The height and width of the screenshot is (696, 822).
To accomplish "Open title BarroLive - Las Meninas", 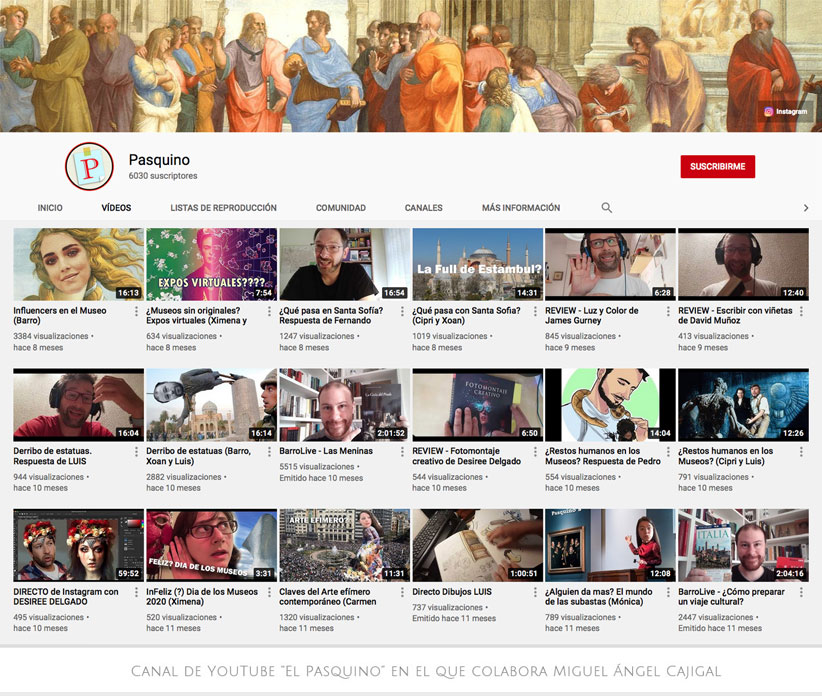I will [x=326, y=451].
